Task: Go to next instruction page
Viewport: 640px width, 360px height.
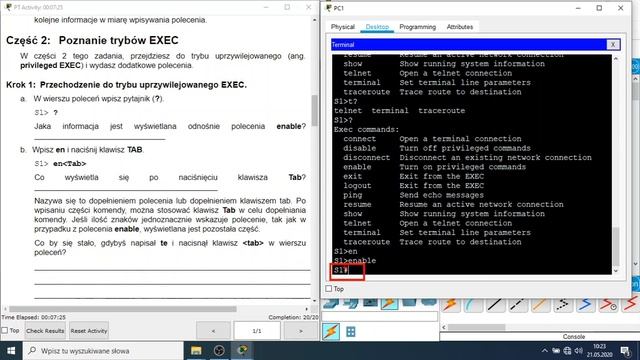Action: [x=301, y=331]
